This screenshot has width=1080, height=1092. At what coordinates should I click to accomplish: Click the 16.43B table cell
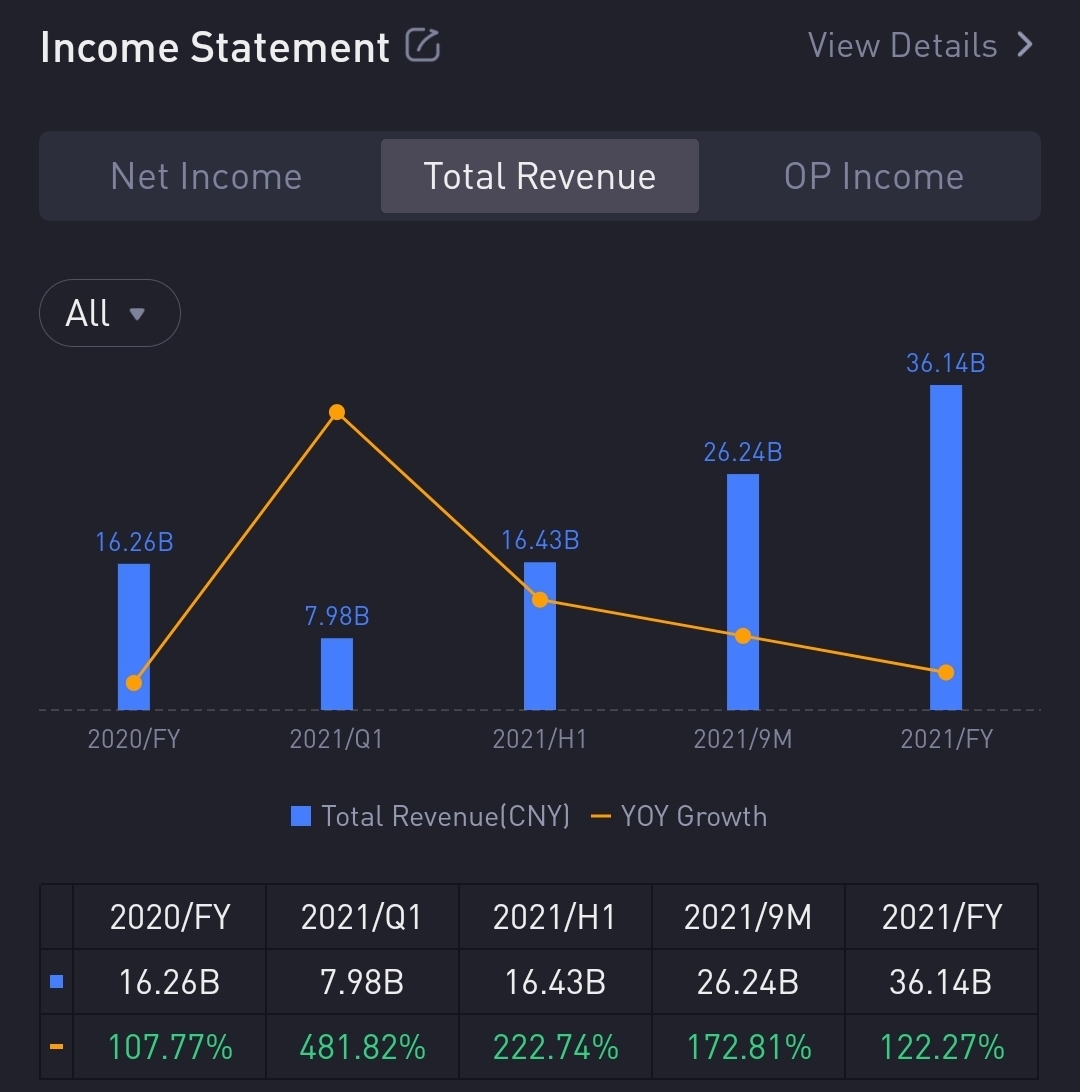(x=555, y=982)
